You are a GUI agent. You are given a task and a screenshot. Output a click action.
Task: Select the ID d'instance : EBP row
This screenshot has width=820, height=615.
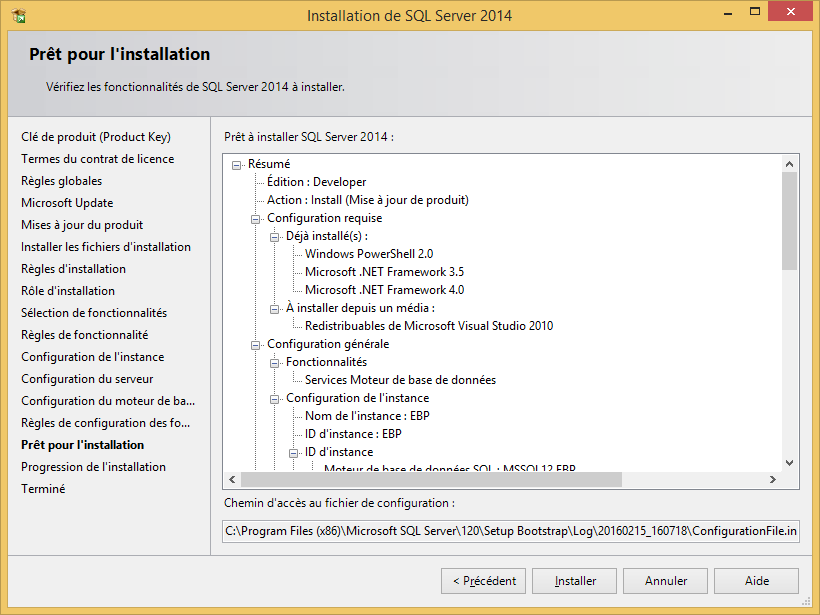(x=354, y=434)
